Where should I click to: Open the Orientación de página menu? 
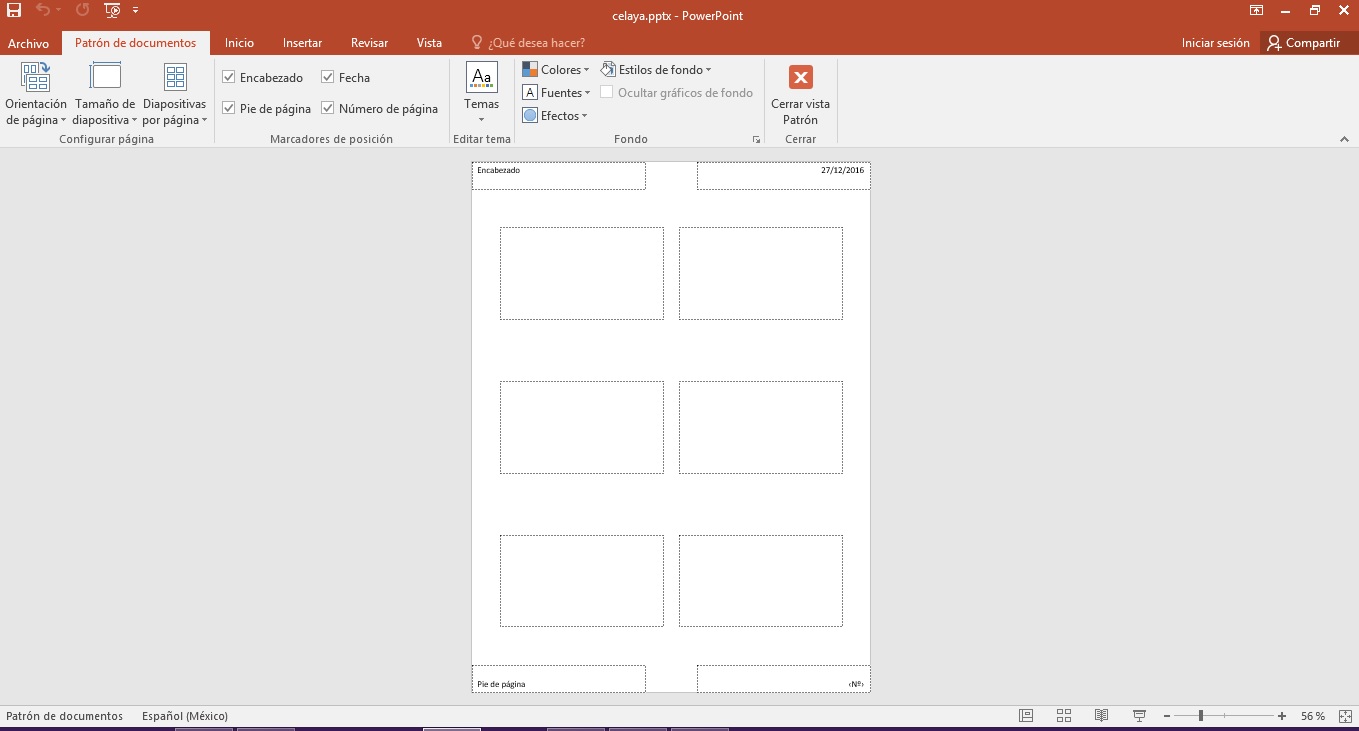click(36, 95)
